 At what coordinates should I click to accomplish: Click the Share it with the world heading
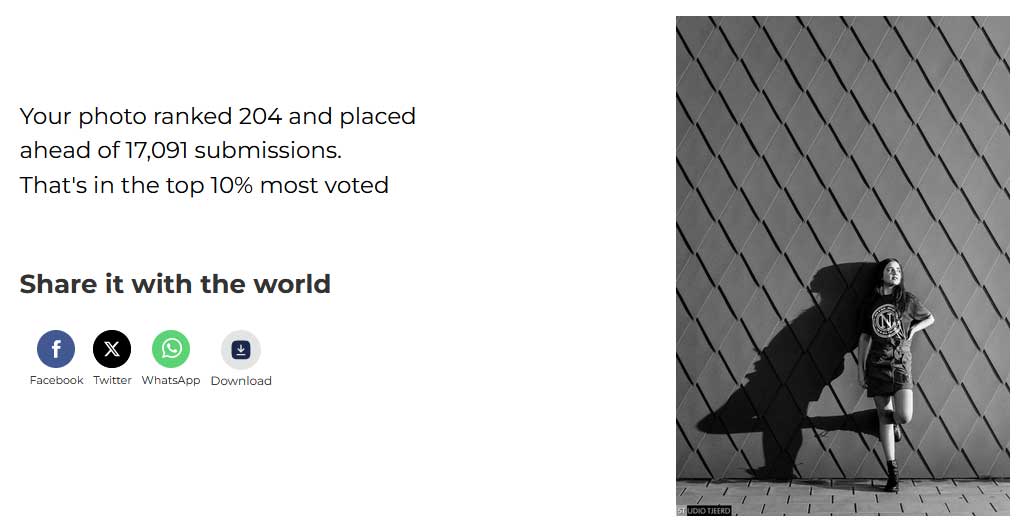coord(175,284)
